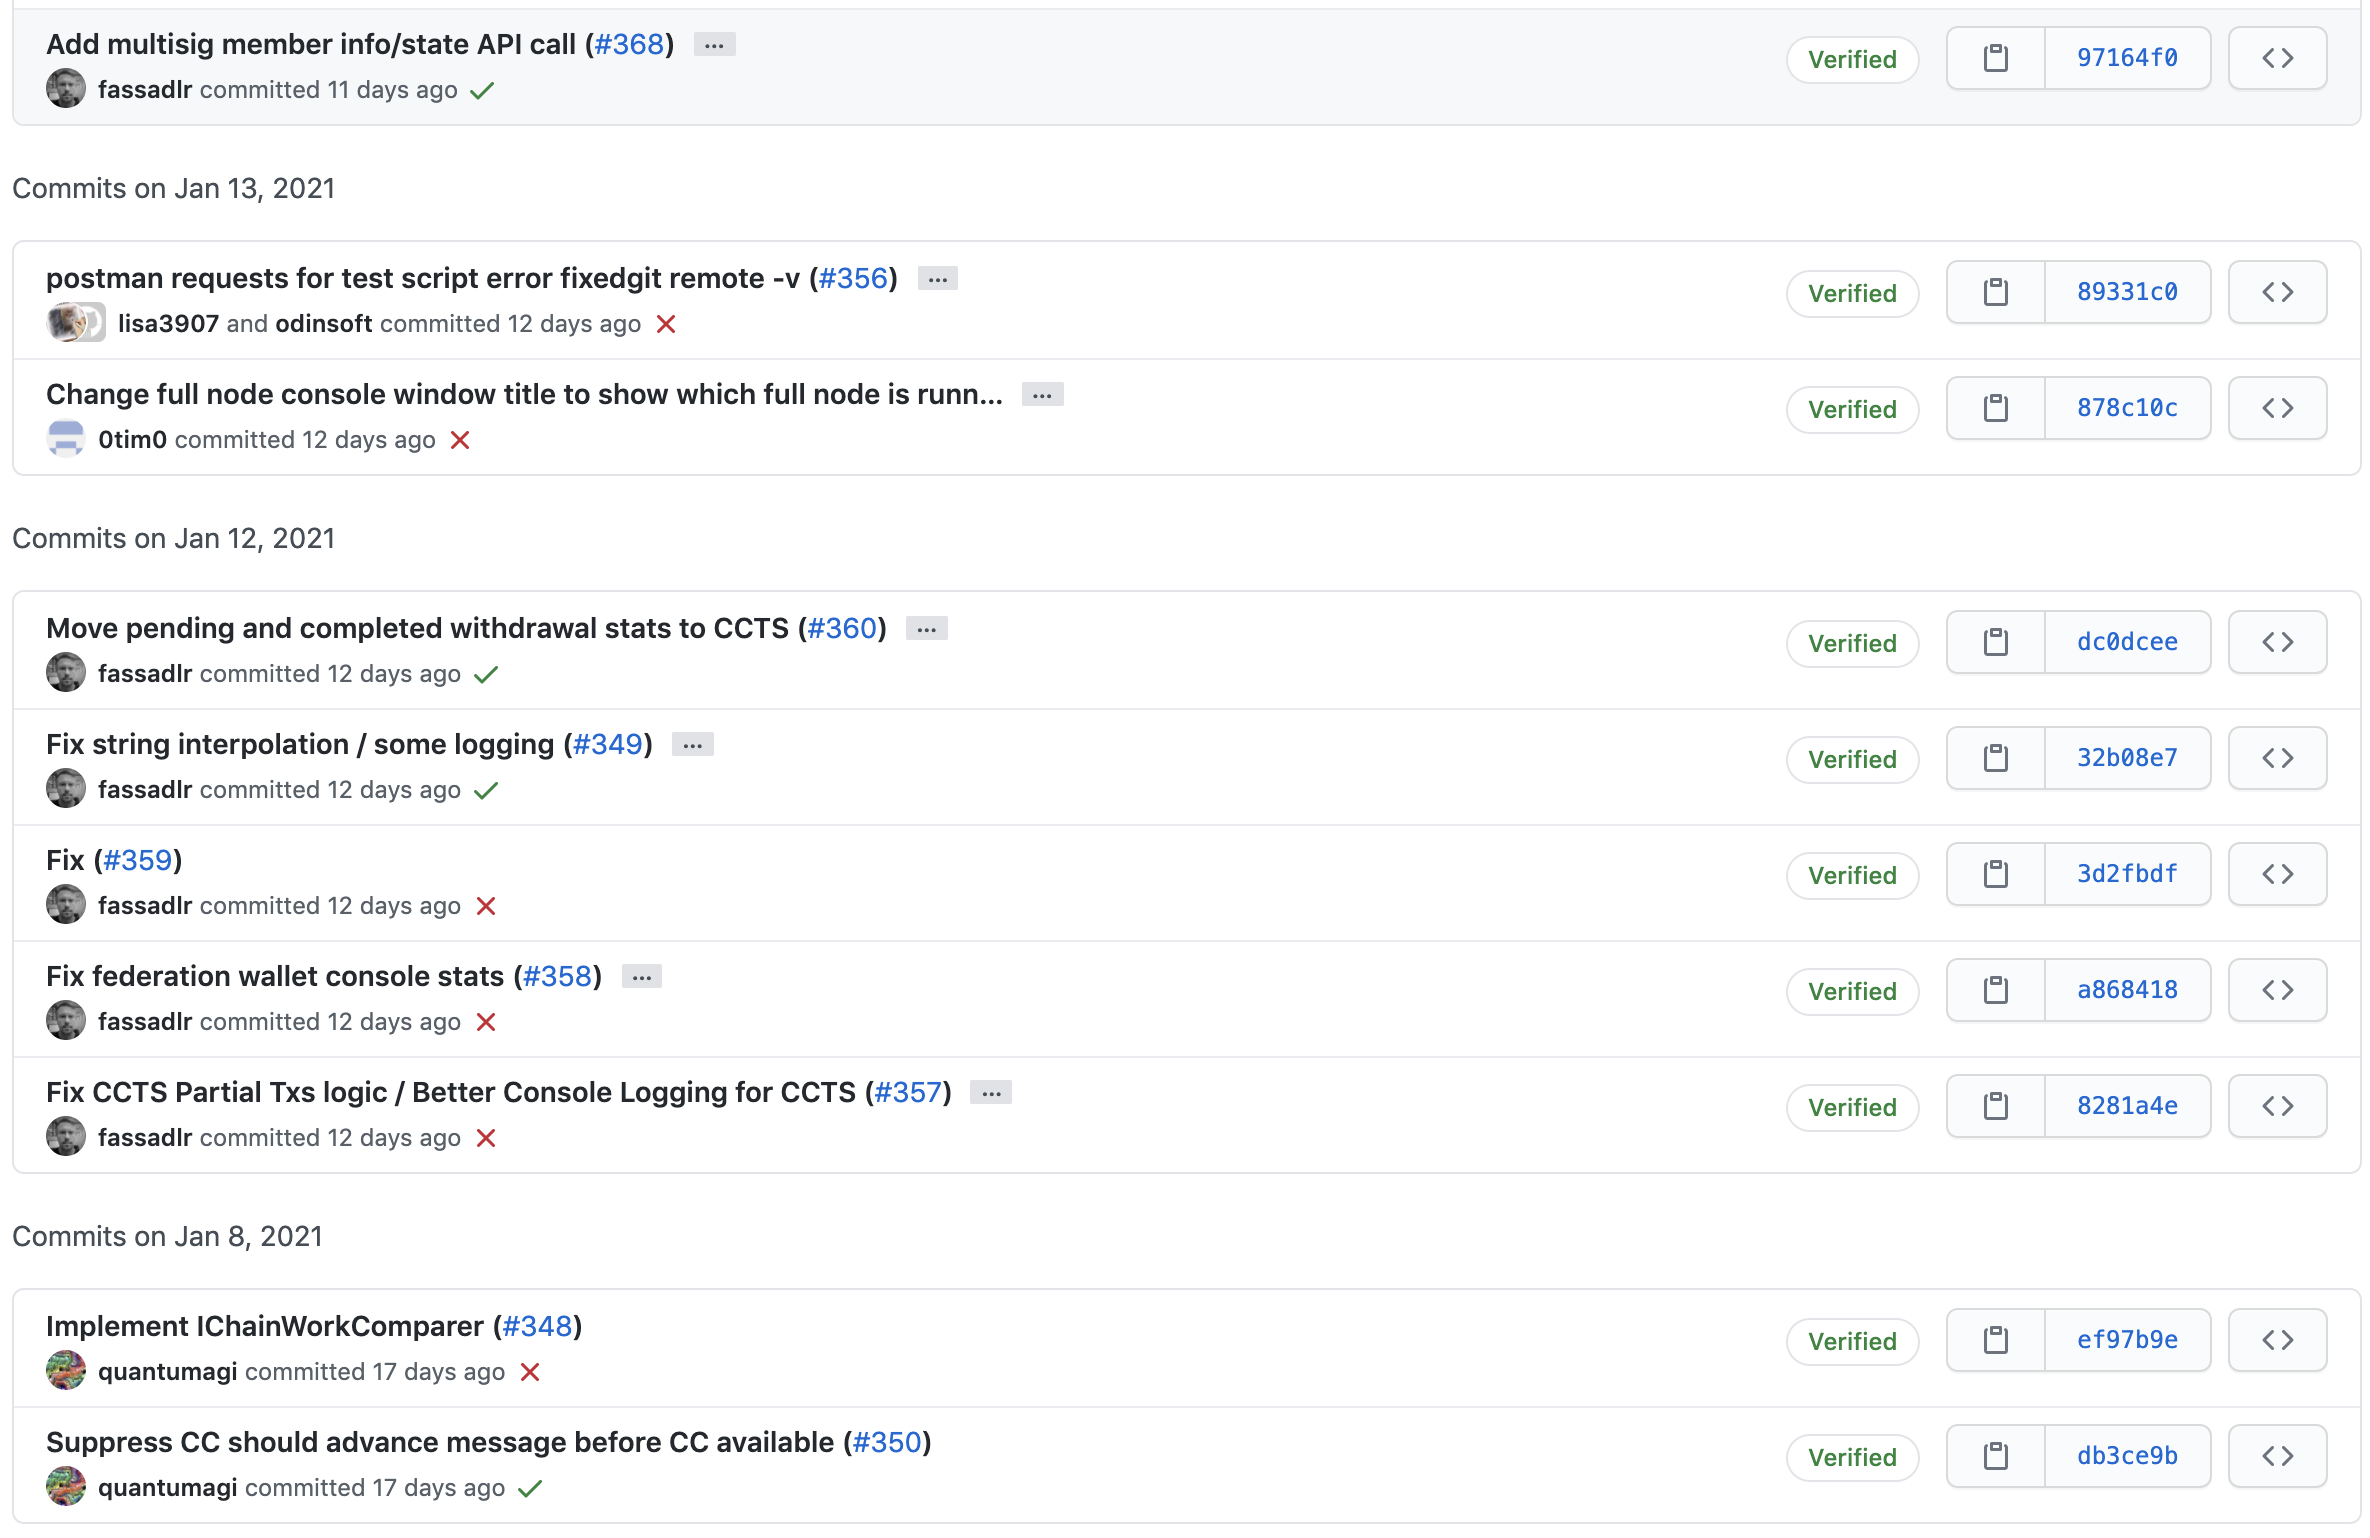This screenshot has width=2370, height=1538.
Task: Expand details of Fix string interpolation commit
Action: [x=692, y=745]
